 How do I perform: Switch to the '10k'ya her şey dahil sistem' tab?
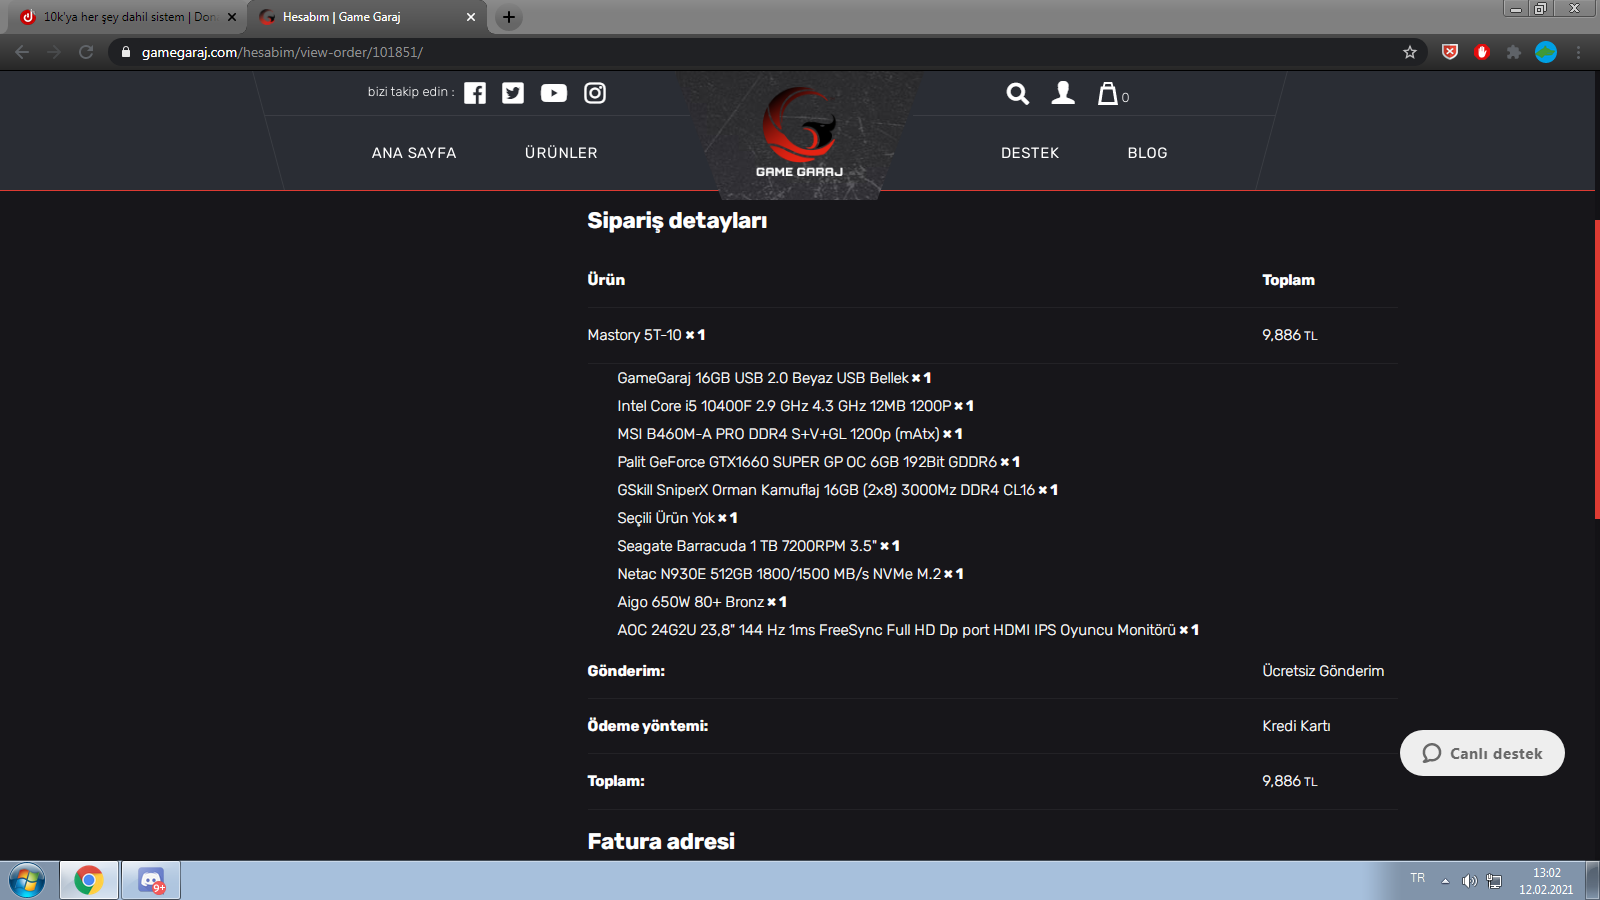click(x=128, y=17)
